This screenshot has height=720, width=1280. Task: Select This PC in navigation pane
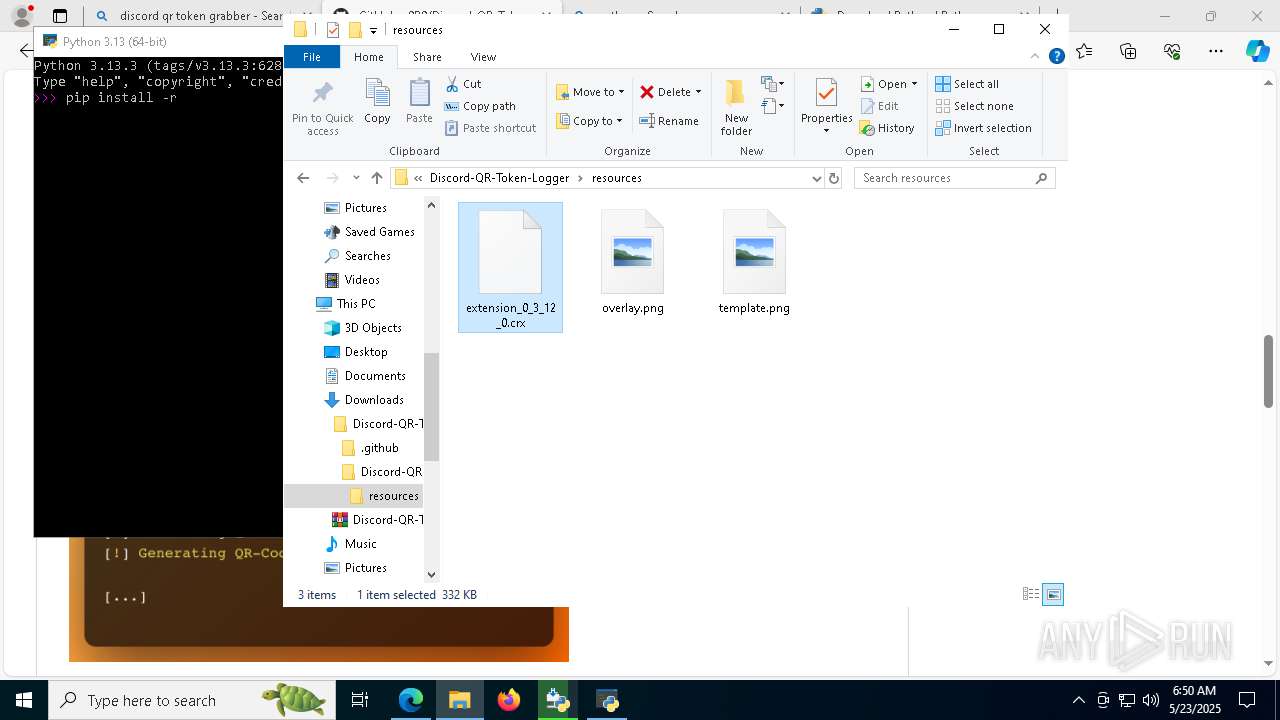(346, 304)
